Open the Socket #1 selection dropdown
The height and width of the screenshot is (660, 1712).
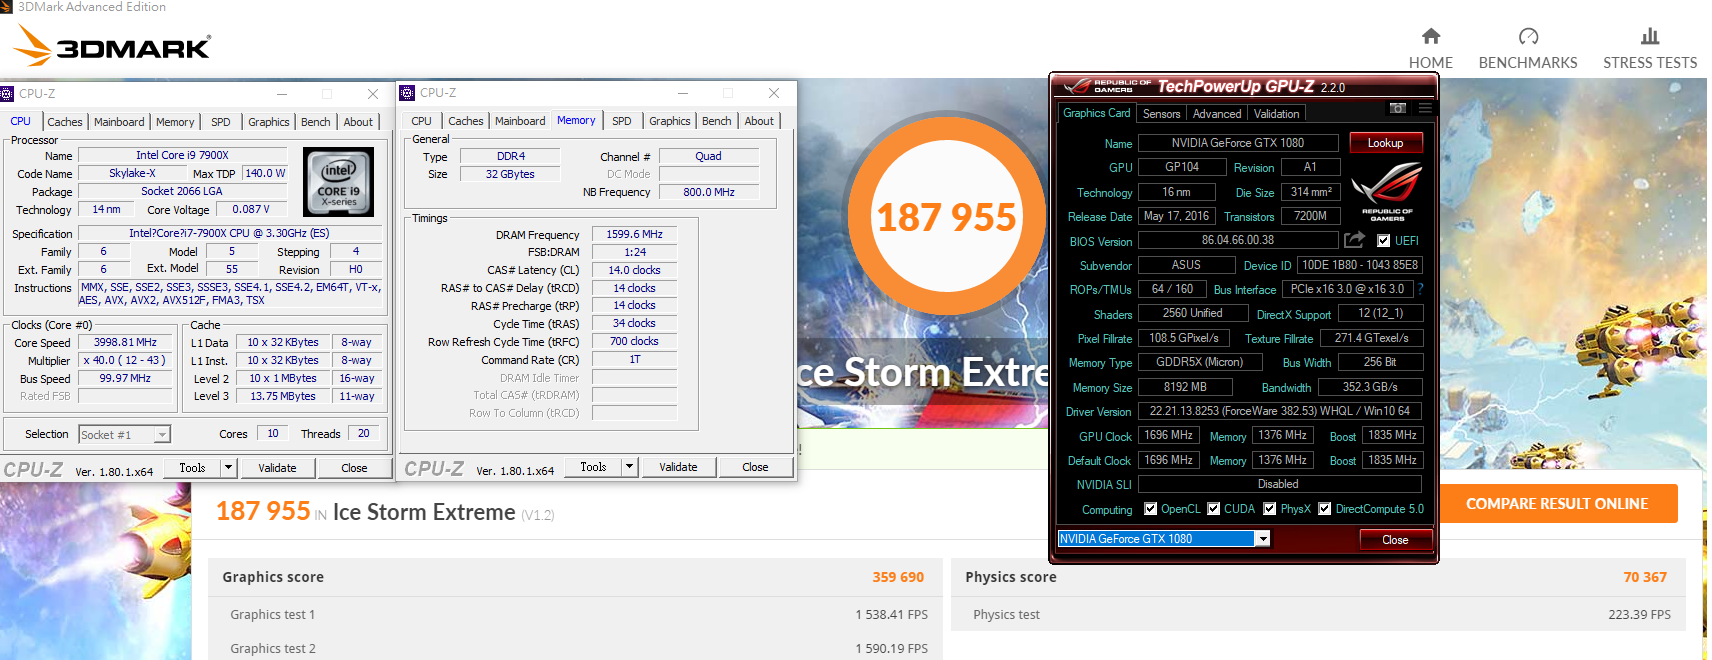(162, 435)
